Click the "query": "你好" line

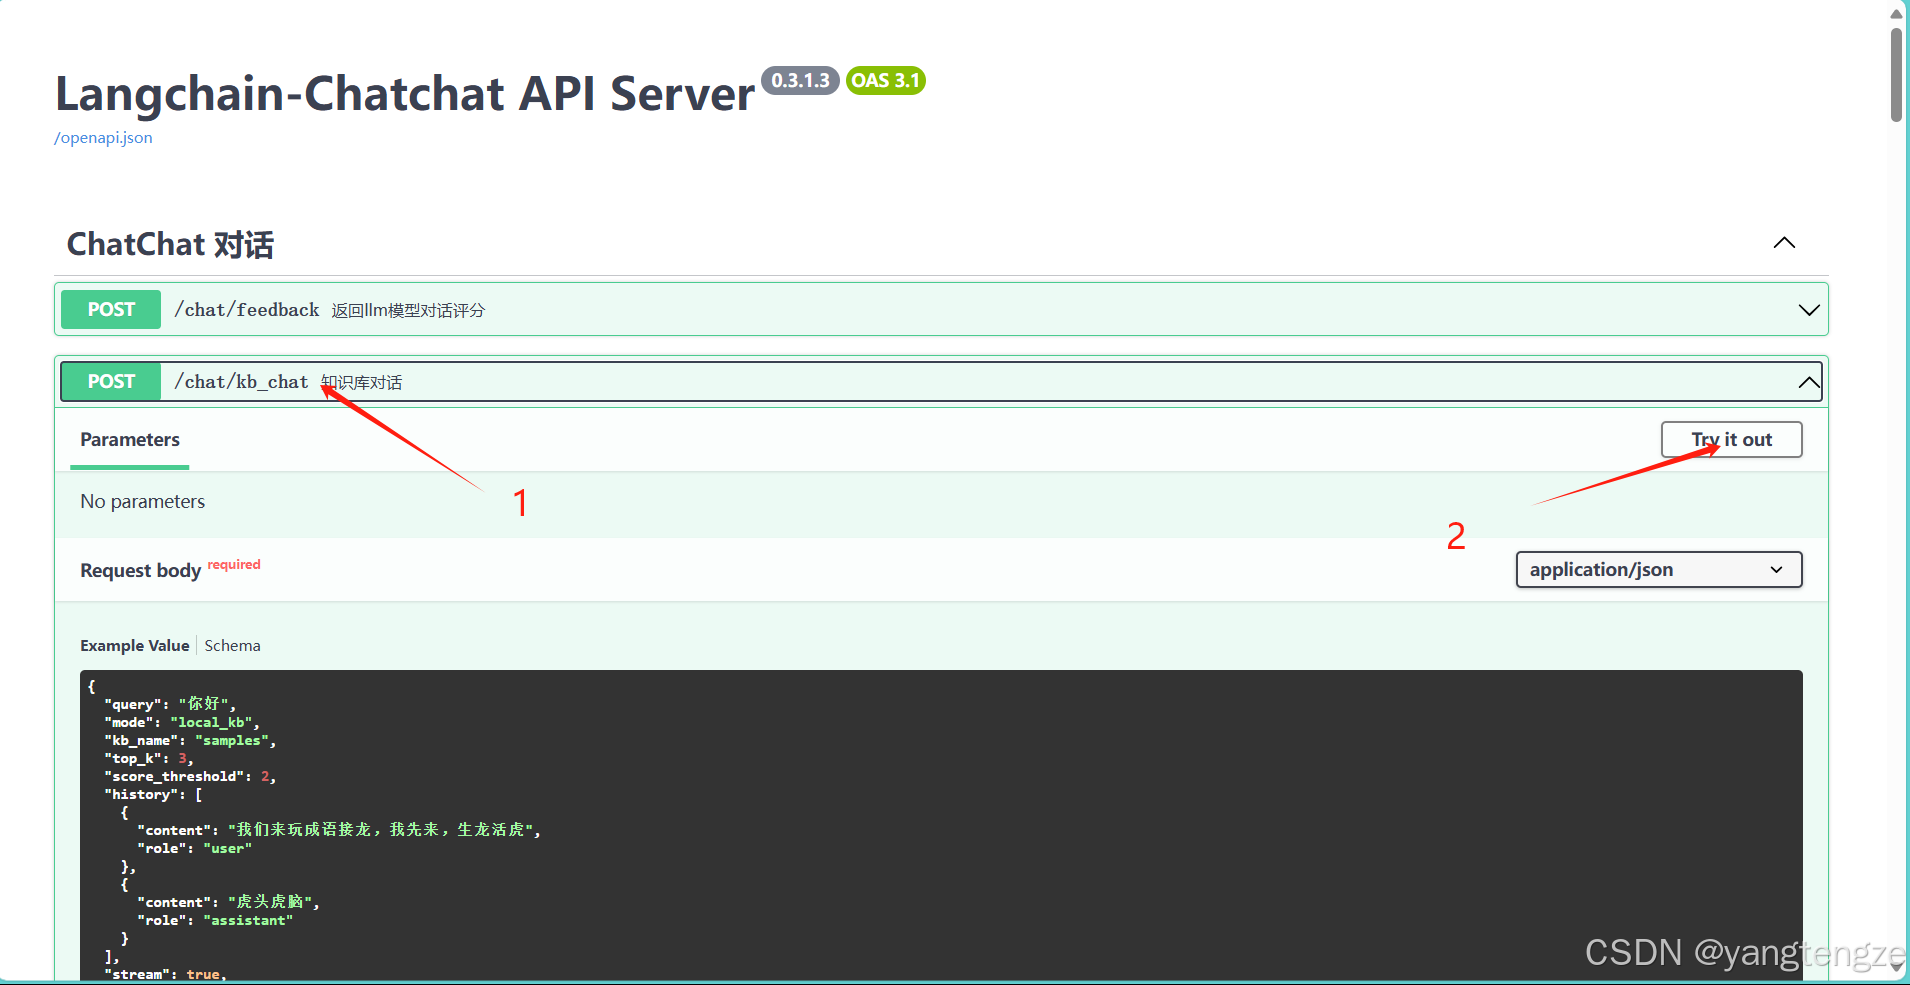click(x=170, y=704)
